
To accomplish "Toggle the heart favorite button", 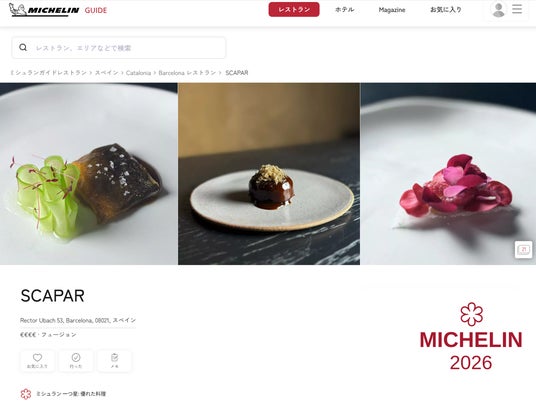I will 37,361.
